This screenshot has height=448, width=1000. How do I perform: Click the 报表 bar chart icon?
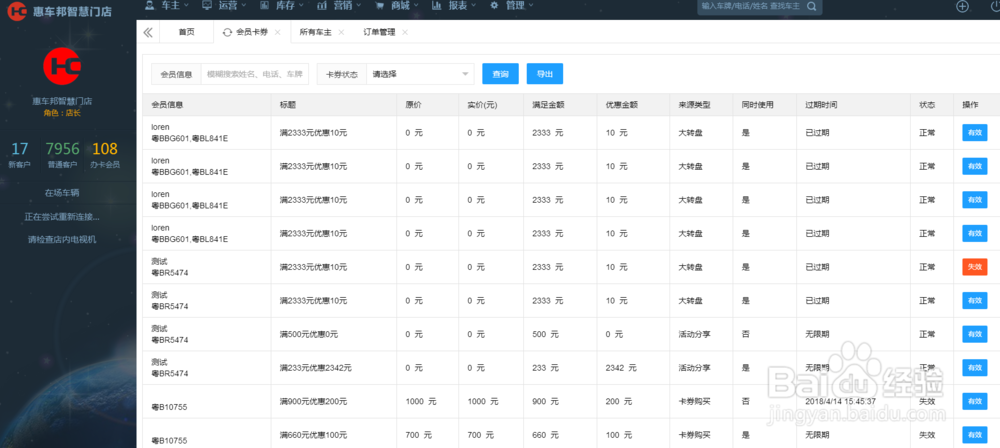click(x=436, y=5)
